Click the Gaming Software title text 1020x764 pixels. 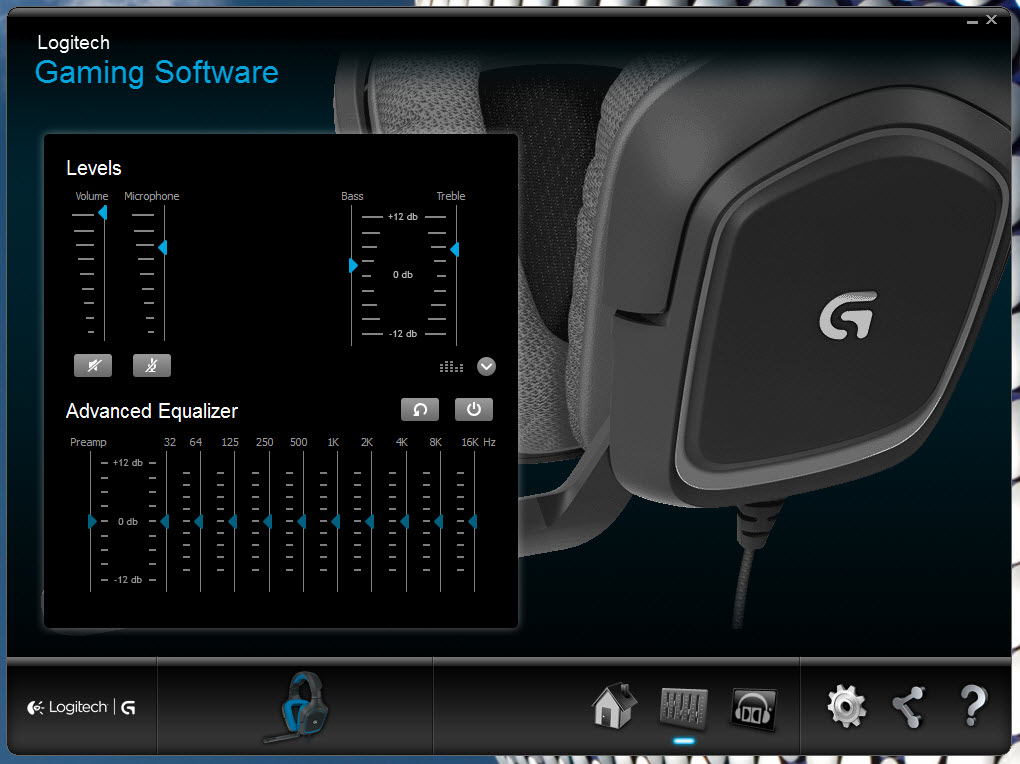[x=157, y=72]
